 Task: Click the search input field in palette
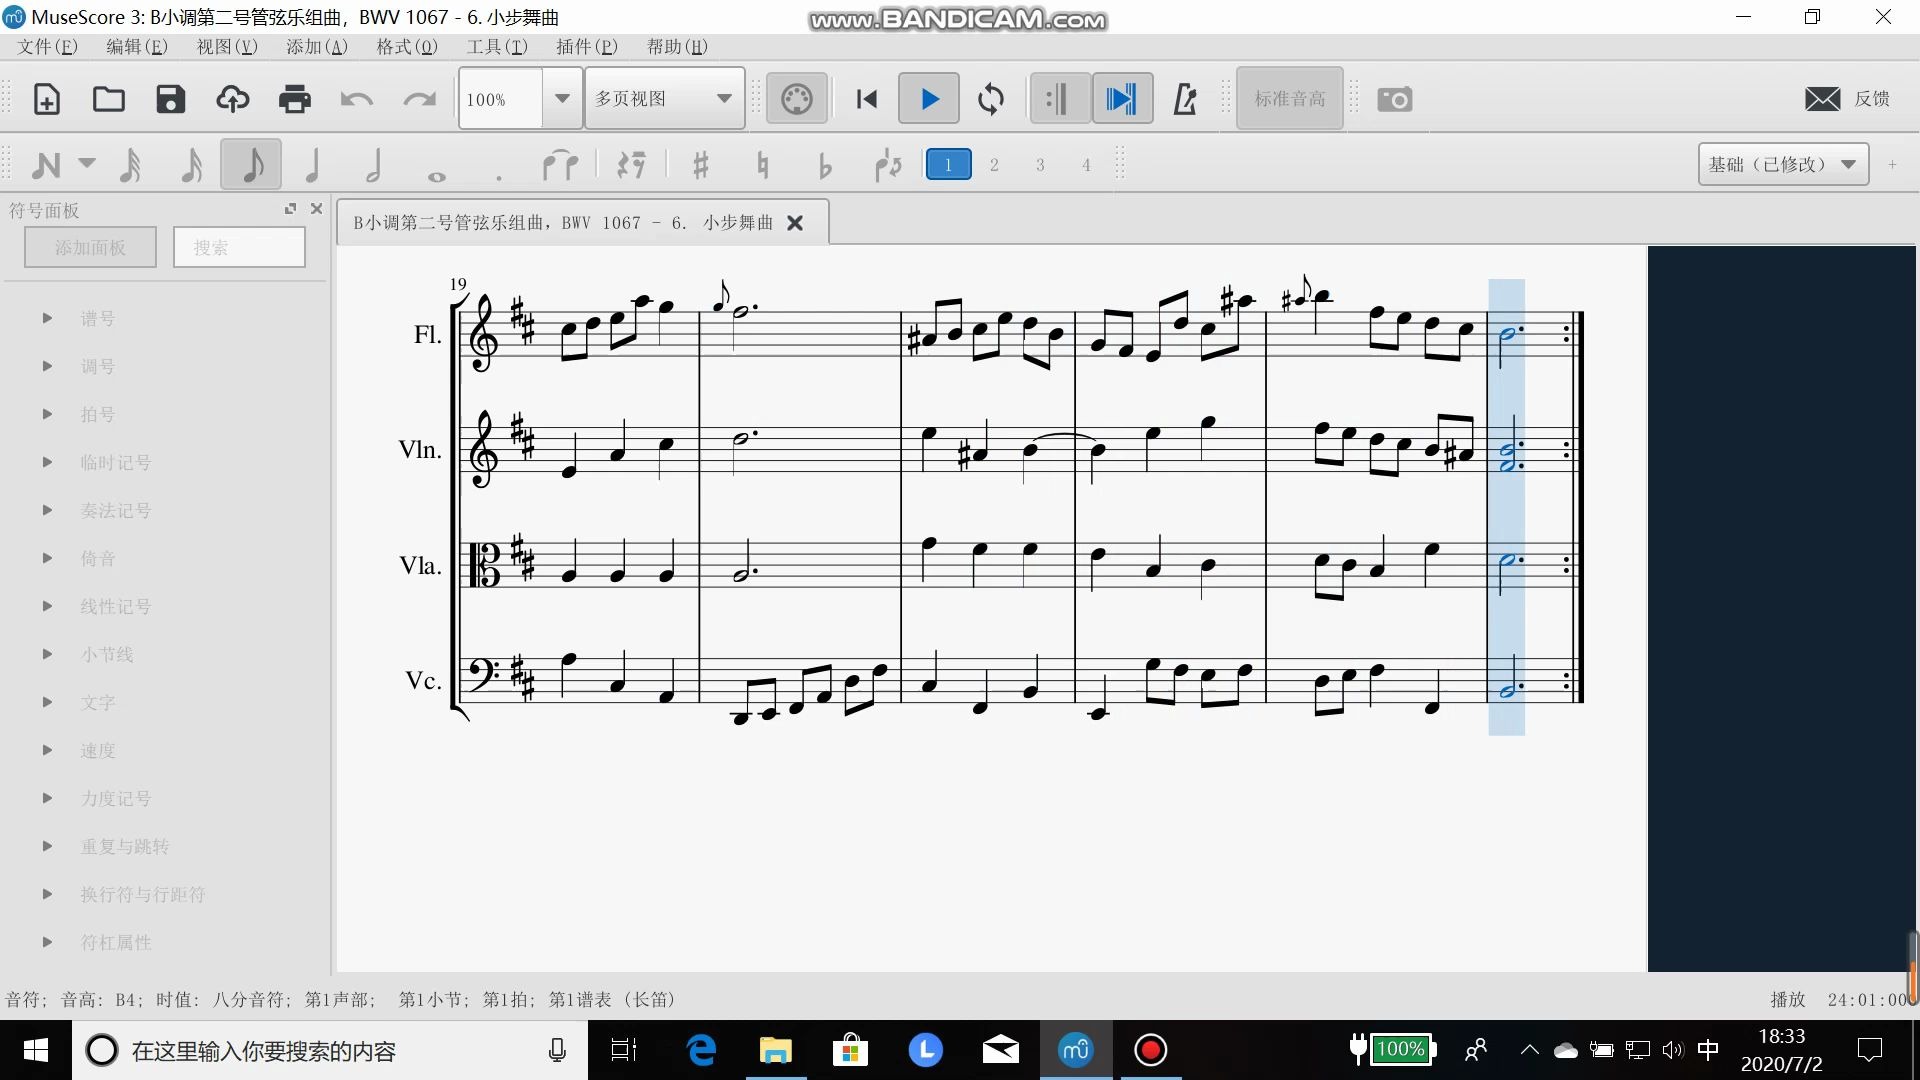click(x=239, y=248)
